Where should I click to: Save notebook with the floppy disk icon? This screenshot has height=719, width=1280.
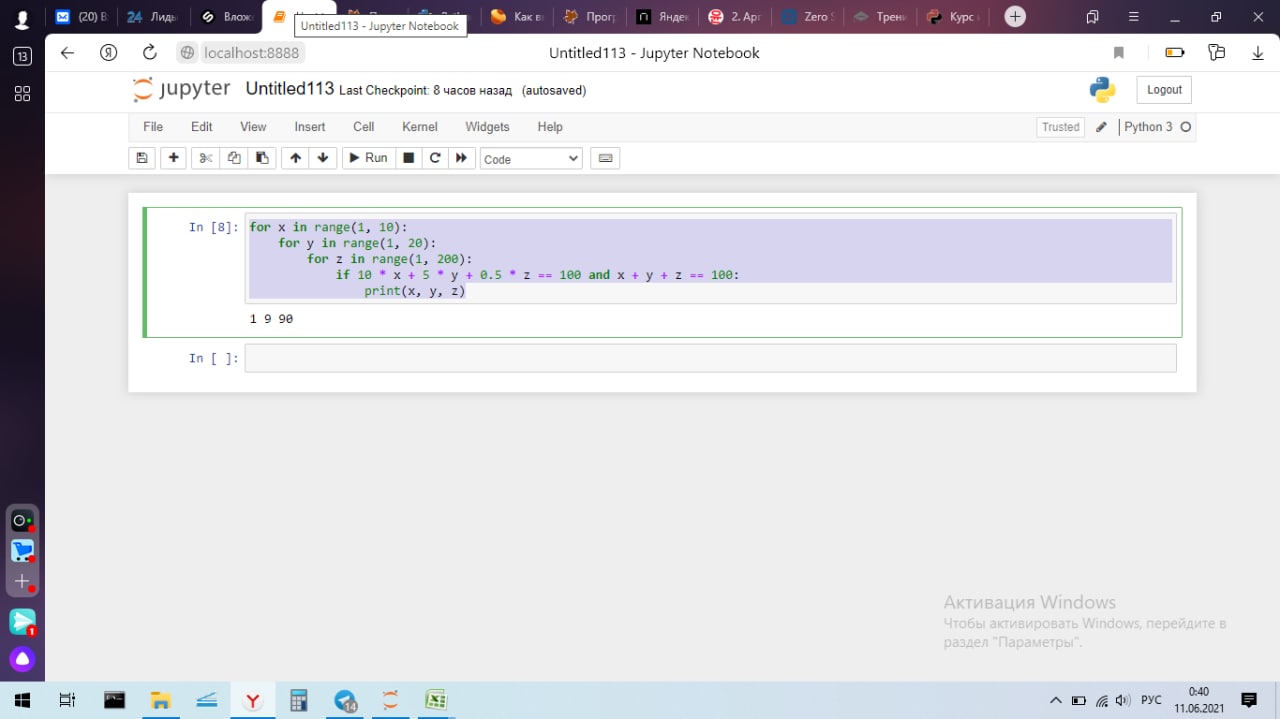pos(142,158)
